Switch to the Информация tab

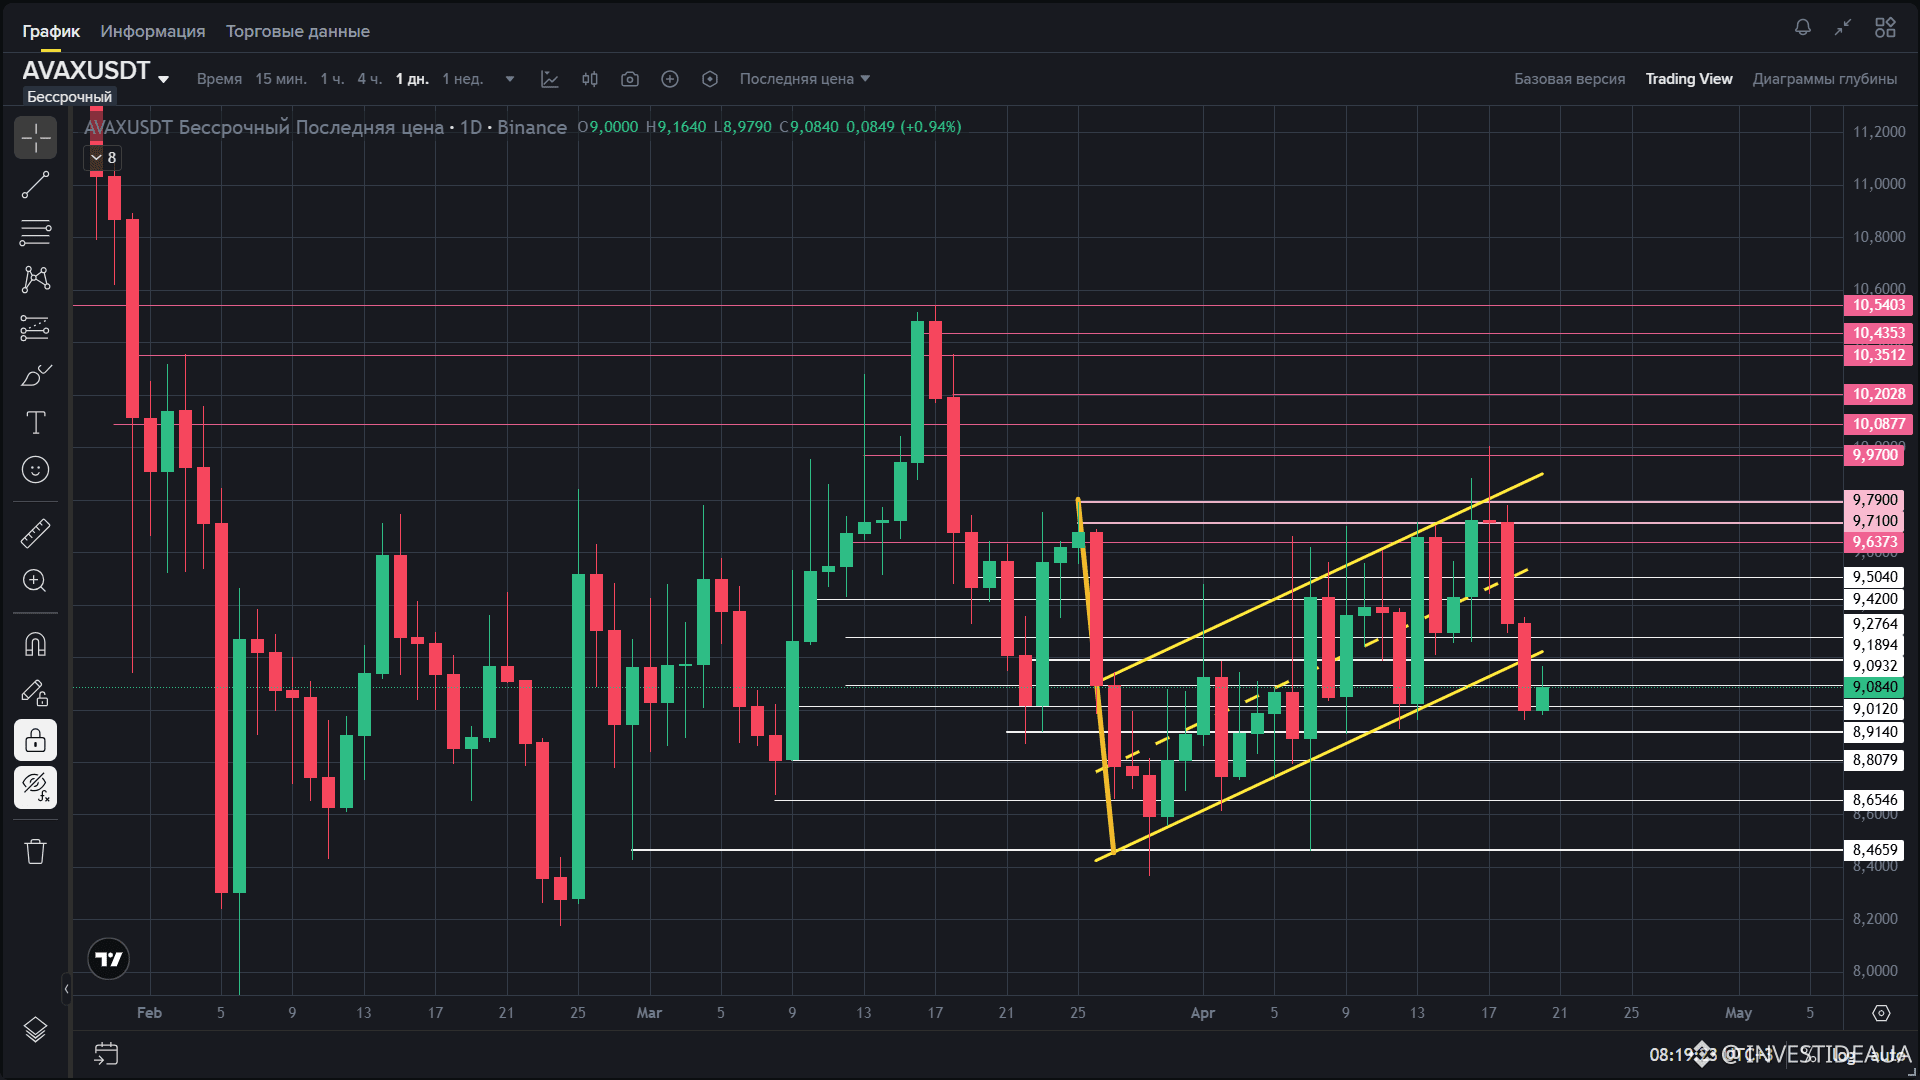coord(152,31)
